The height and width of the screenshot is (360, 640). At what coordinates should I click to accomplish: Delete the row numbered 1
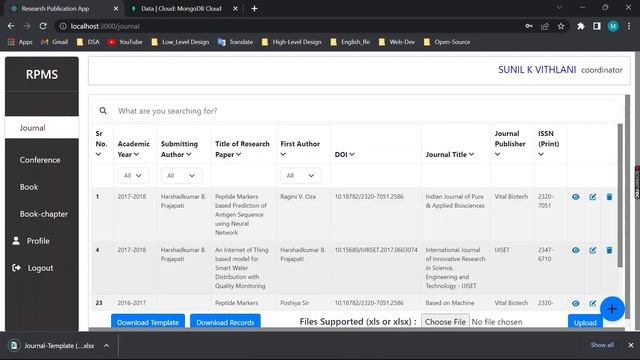(x=609, y=197)
